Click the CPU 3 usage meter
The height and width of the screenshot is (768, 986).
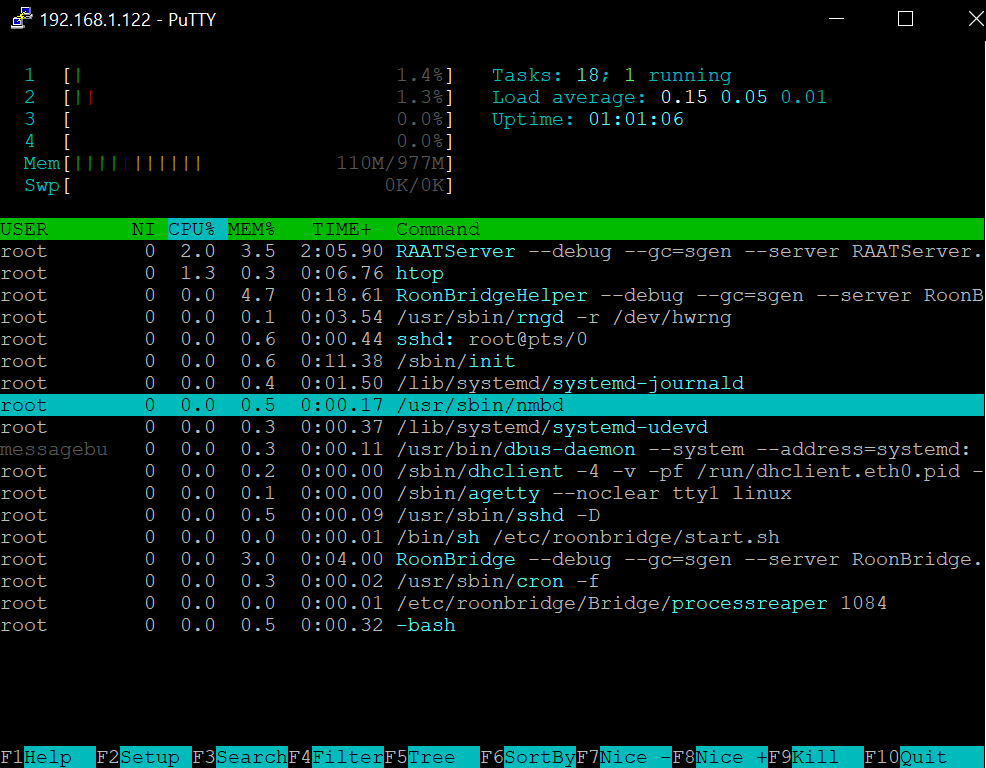238,120
